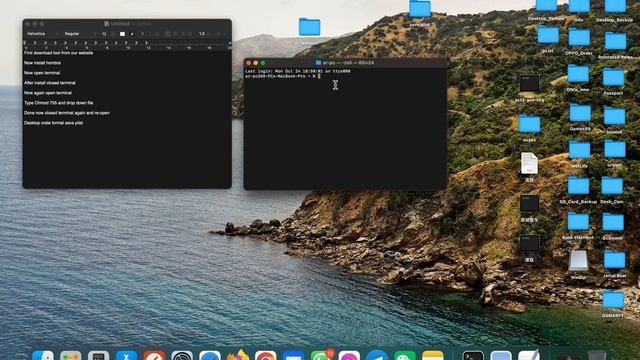Image resolution: width=640 pixels, height=360 pixels.
Task: Click the line 'After install closed terminal'
Action: pyautogui.click(x=49, y=82)
